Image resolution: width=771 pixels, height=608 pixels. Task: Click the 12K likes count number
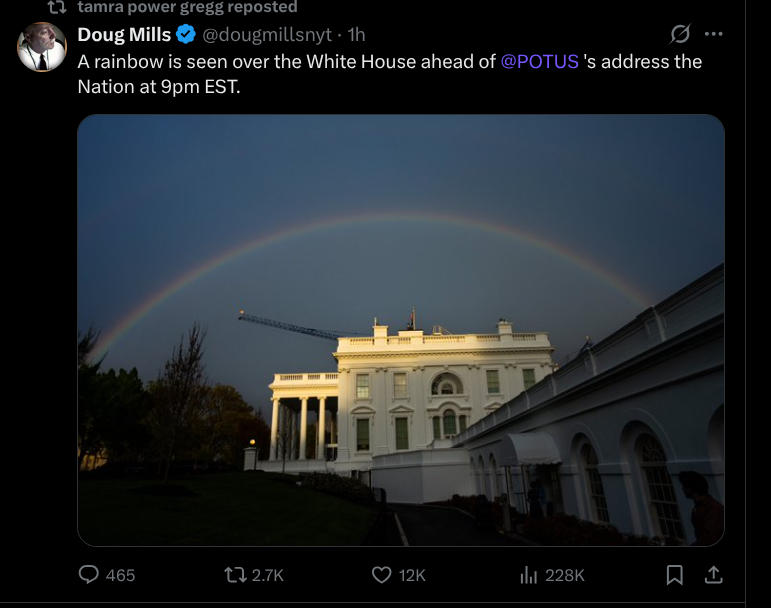tap(412, 575)
